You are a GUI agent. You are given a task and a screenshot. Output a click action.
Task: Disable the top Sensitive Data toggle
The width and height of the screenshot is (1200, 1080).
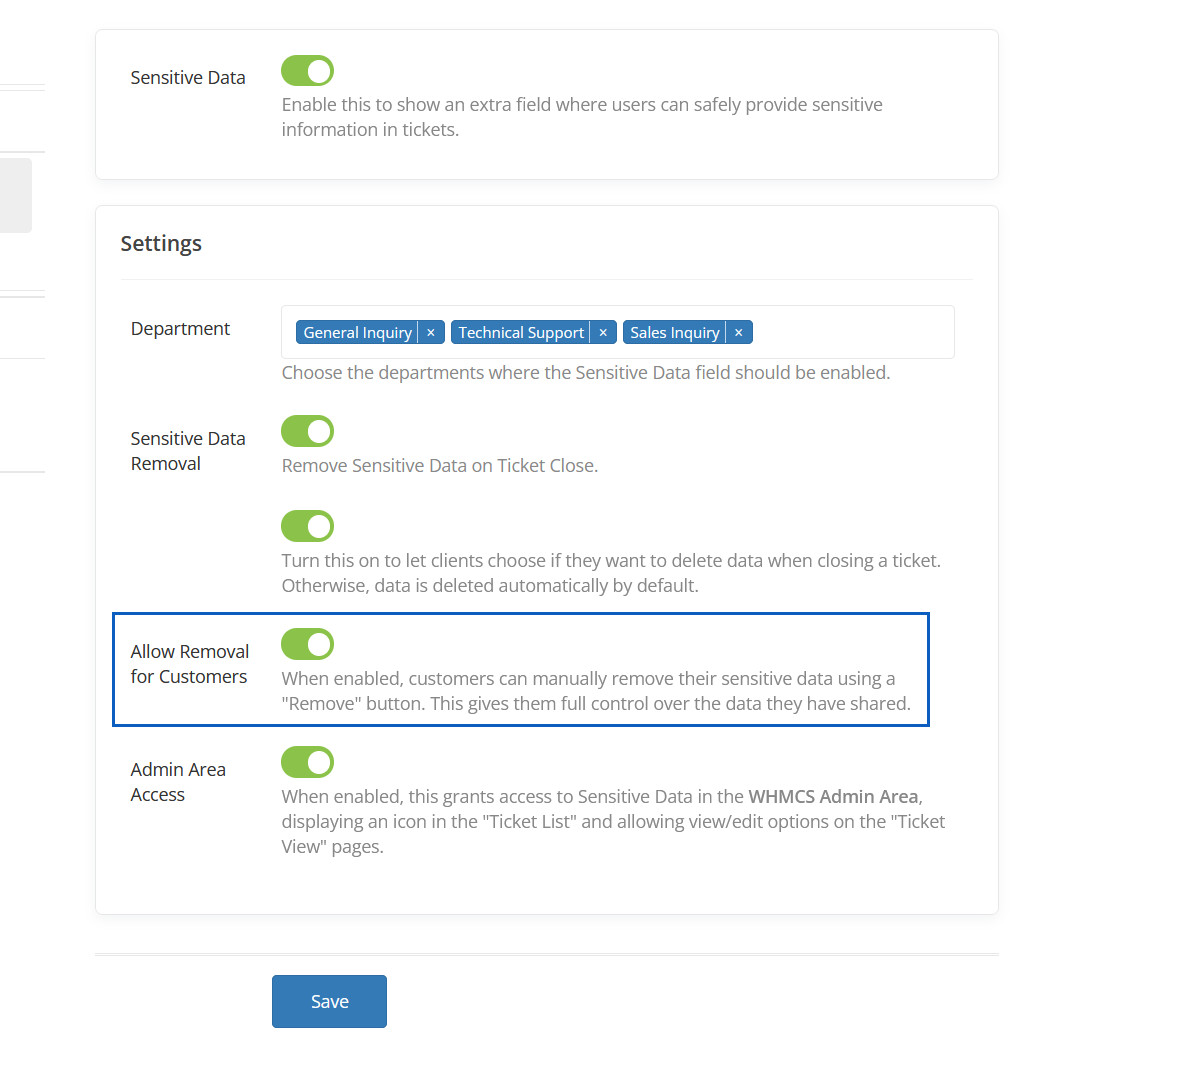pos(307,71)
